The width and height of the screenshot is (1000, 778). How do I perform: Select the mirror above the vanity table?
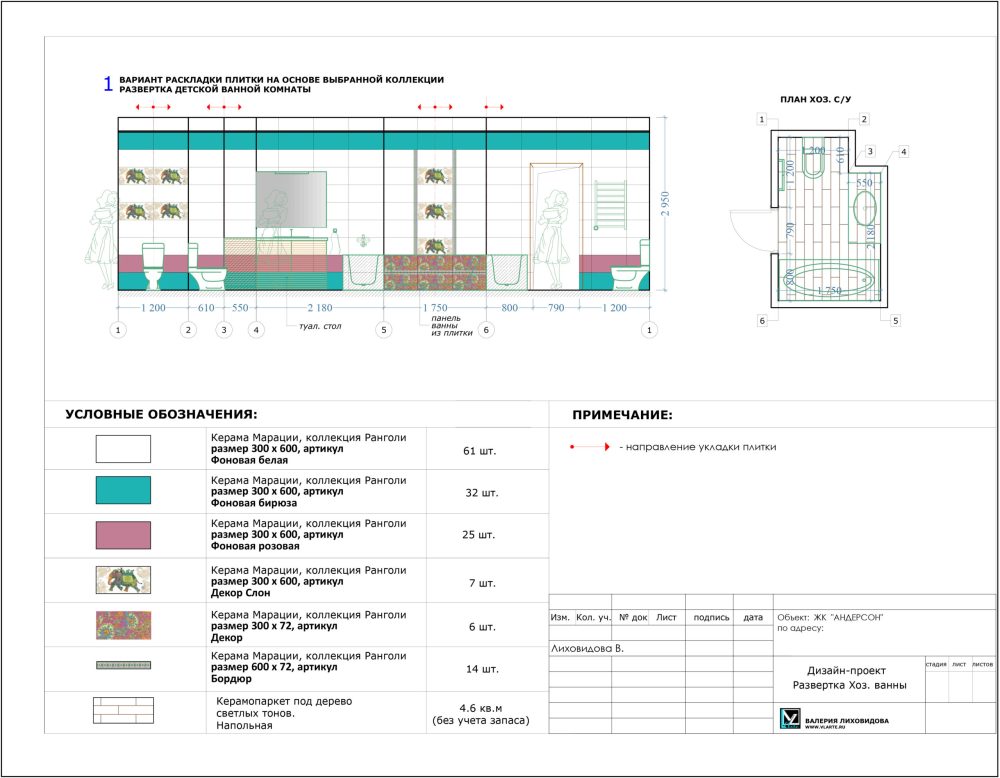pos(292,201)
